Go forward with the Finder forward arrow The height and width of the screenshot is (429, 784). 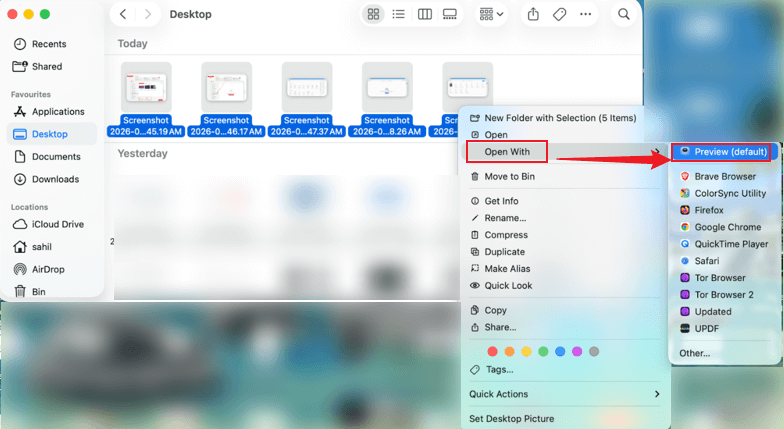point(148,14)
